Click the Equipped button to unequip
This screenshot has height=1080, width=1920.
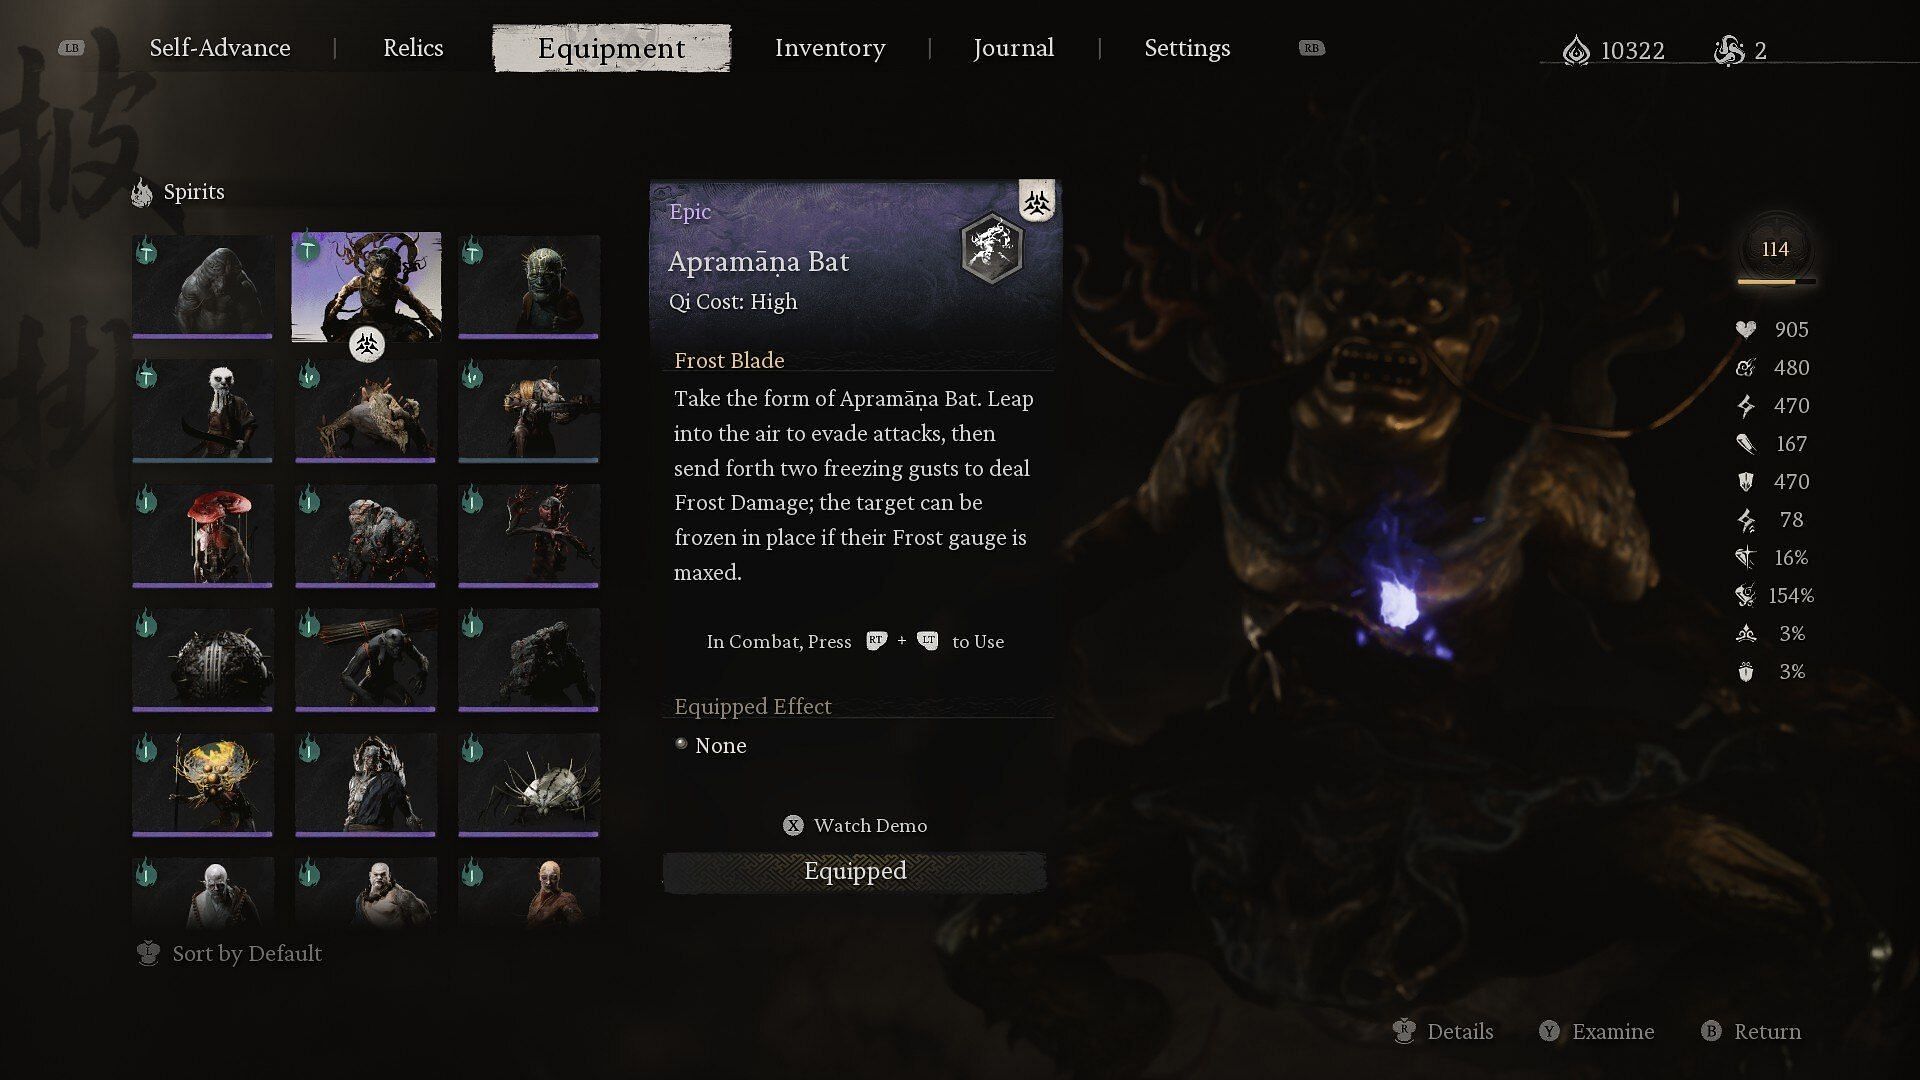[x=856, y=870]
